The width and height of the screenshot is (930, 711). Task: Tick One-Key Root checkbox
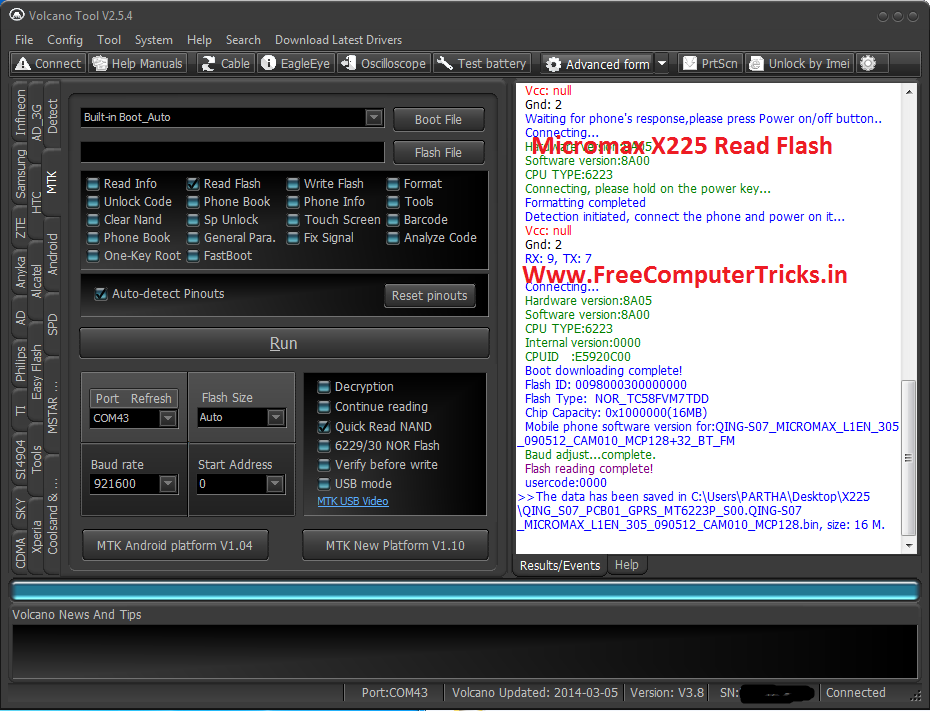[93, 256]
